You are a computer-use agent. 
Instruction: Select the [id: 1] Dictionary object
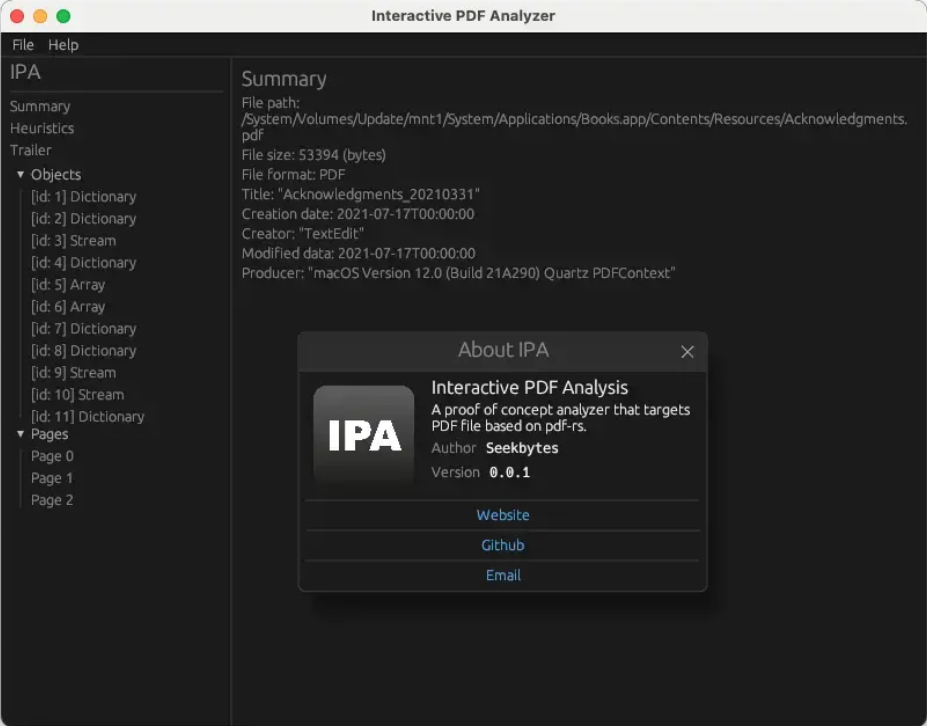84,196
